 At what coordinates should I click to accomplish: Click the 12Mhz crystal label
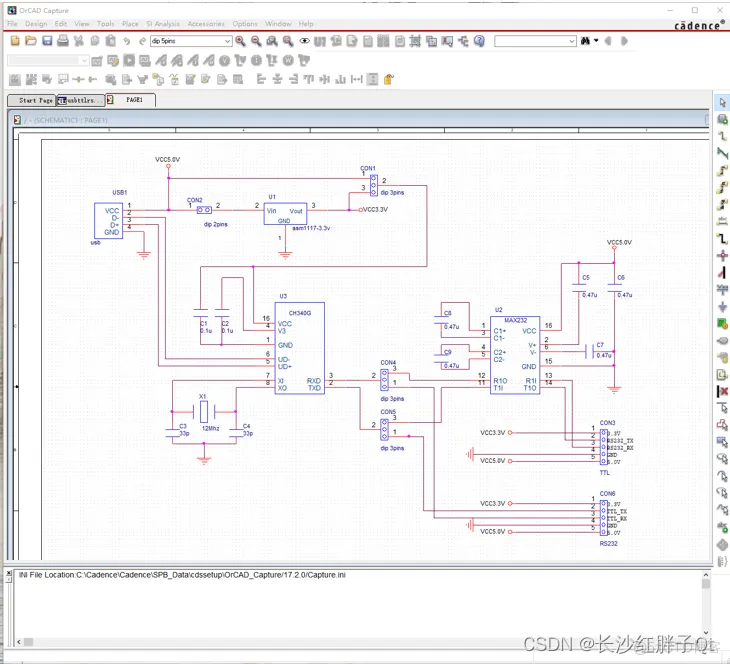(x=210, y=428)
